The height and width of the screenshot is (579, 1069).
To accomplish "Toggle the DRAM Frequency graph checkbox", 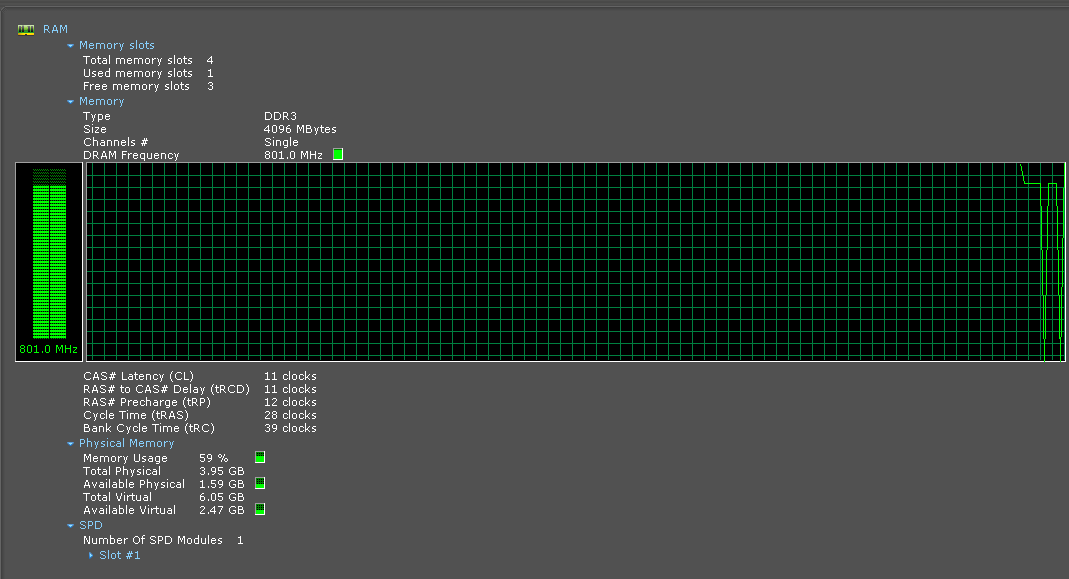I will pos(338,155).
